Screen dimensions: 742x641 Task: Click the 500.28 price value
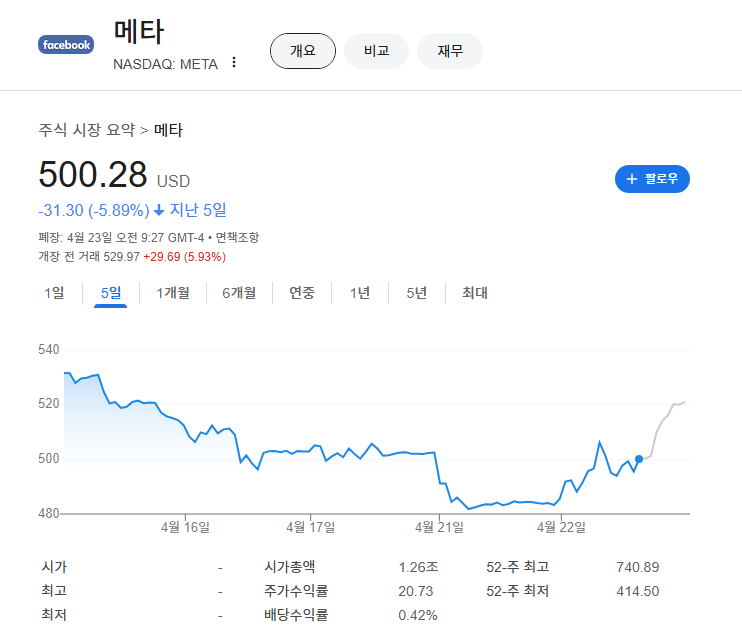(x=93, y=174)
